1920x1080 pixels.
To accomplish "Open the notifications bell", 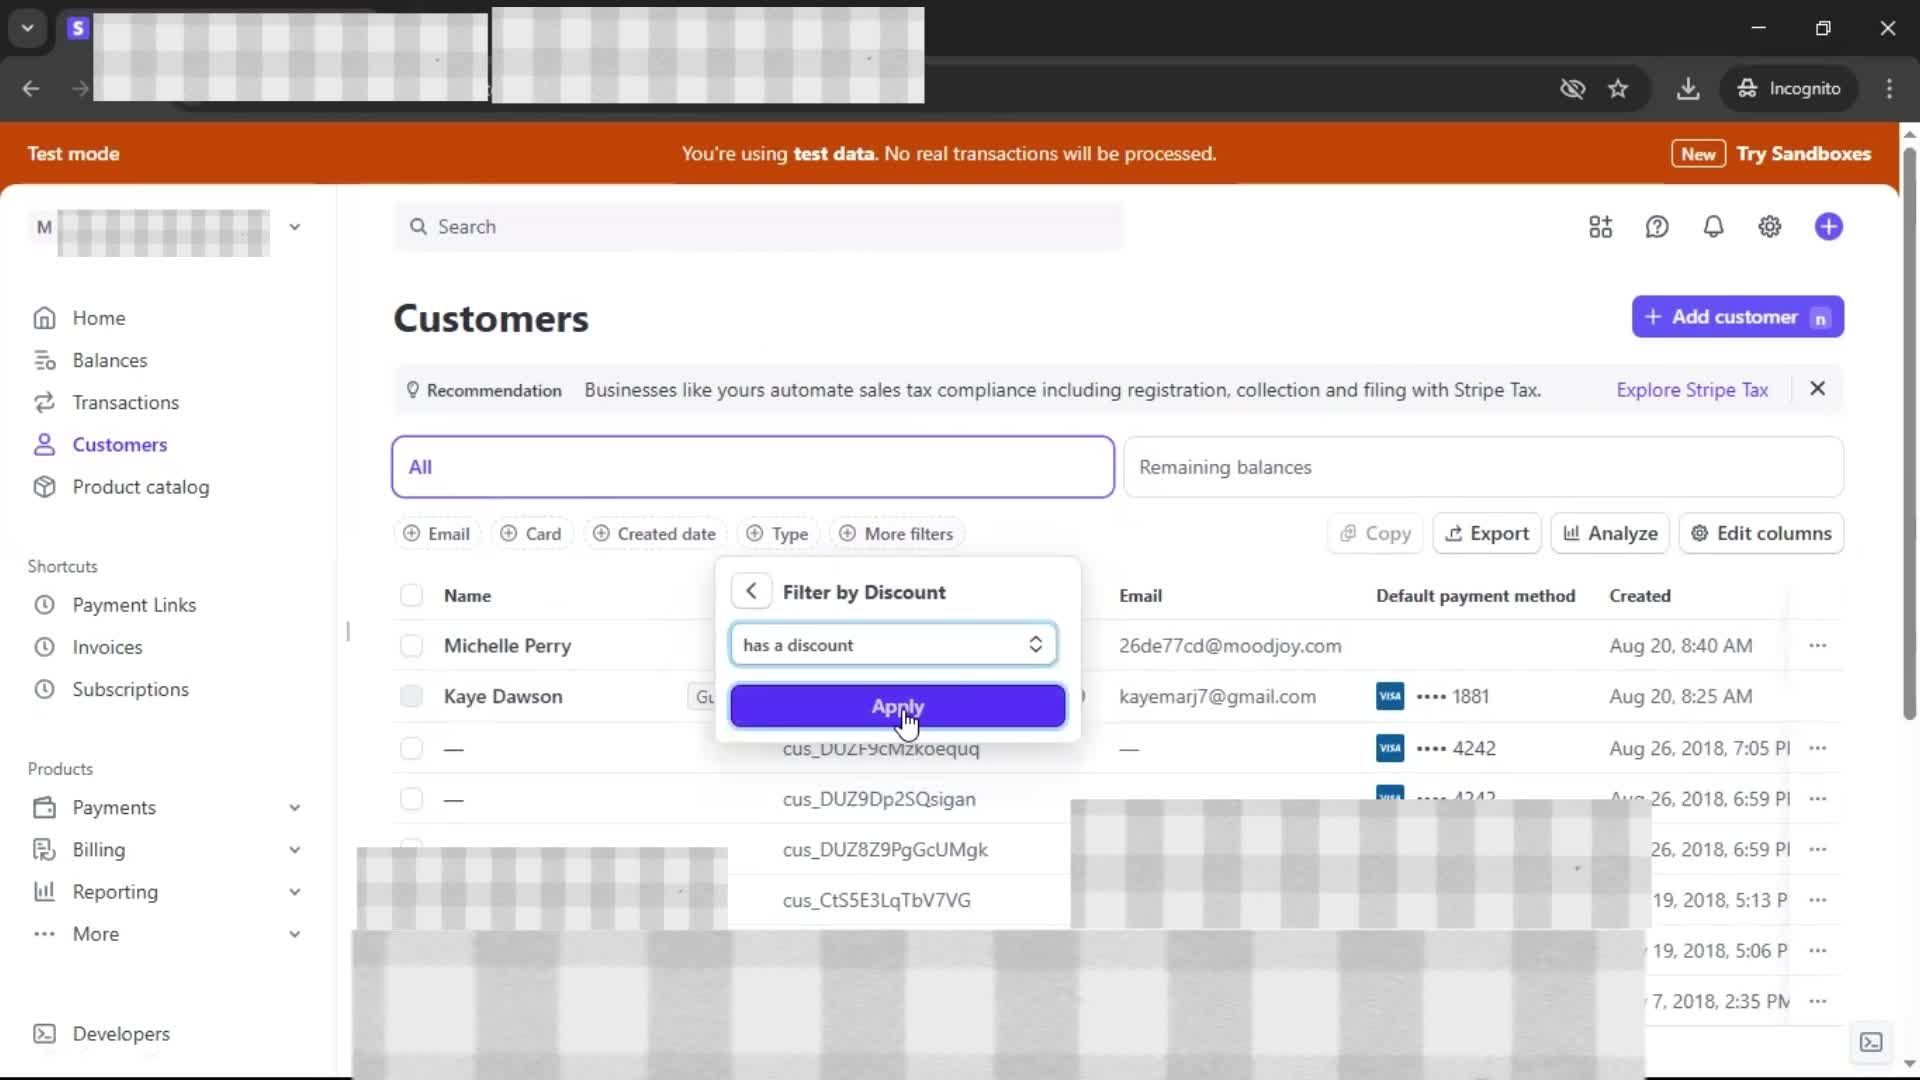I will click(x=1713, y=227).
